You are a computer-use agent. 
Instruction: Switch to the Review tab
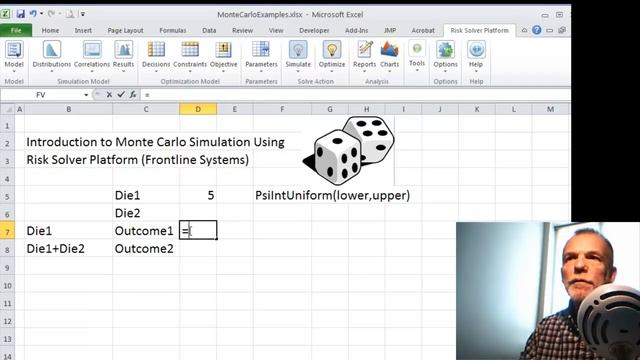point(242,30)
